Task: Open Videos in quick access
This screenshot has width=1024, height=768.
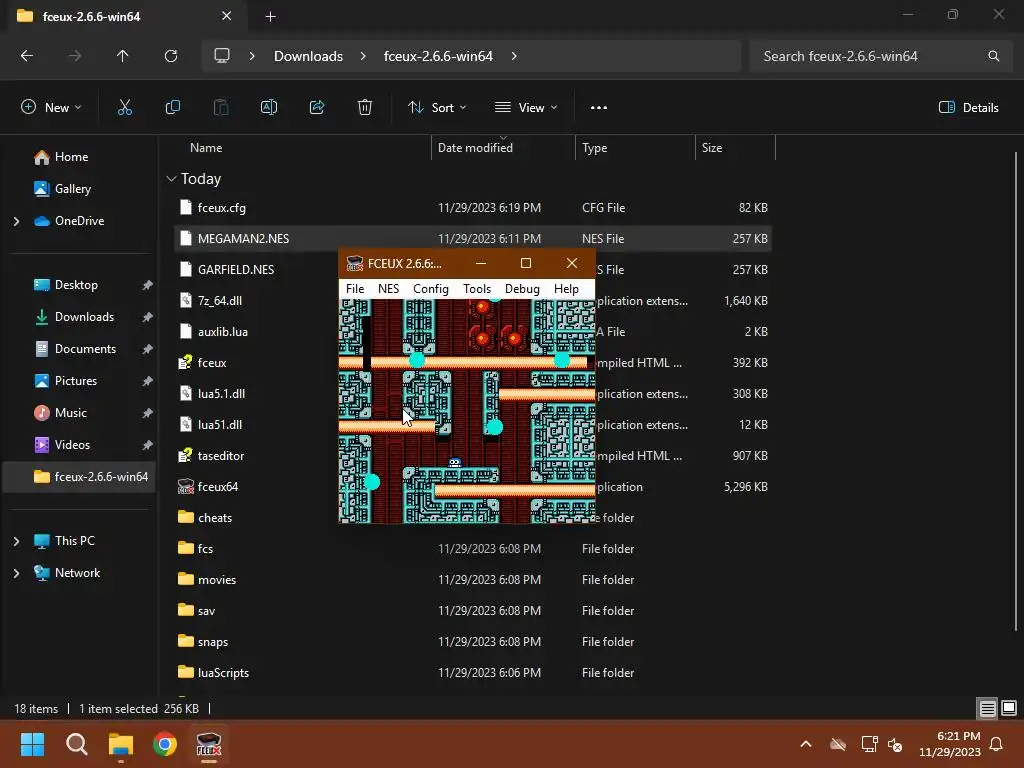Action: click(62, 445)
